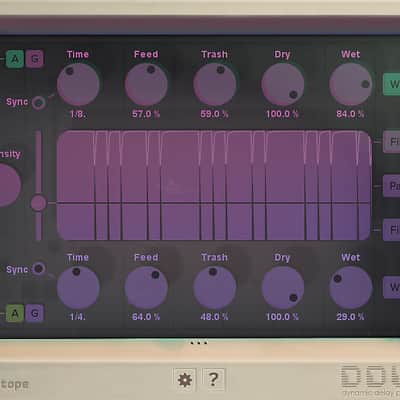
Task: Click the lower Trash knob
Action: [214, 287]
